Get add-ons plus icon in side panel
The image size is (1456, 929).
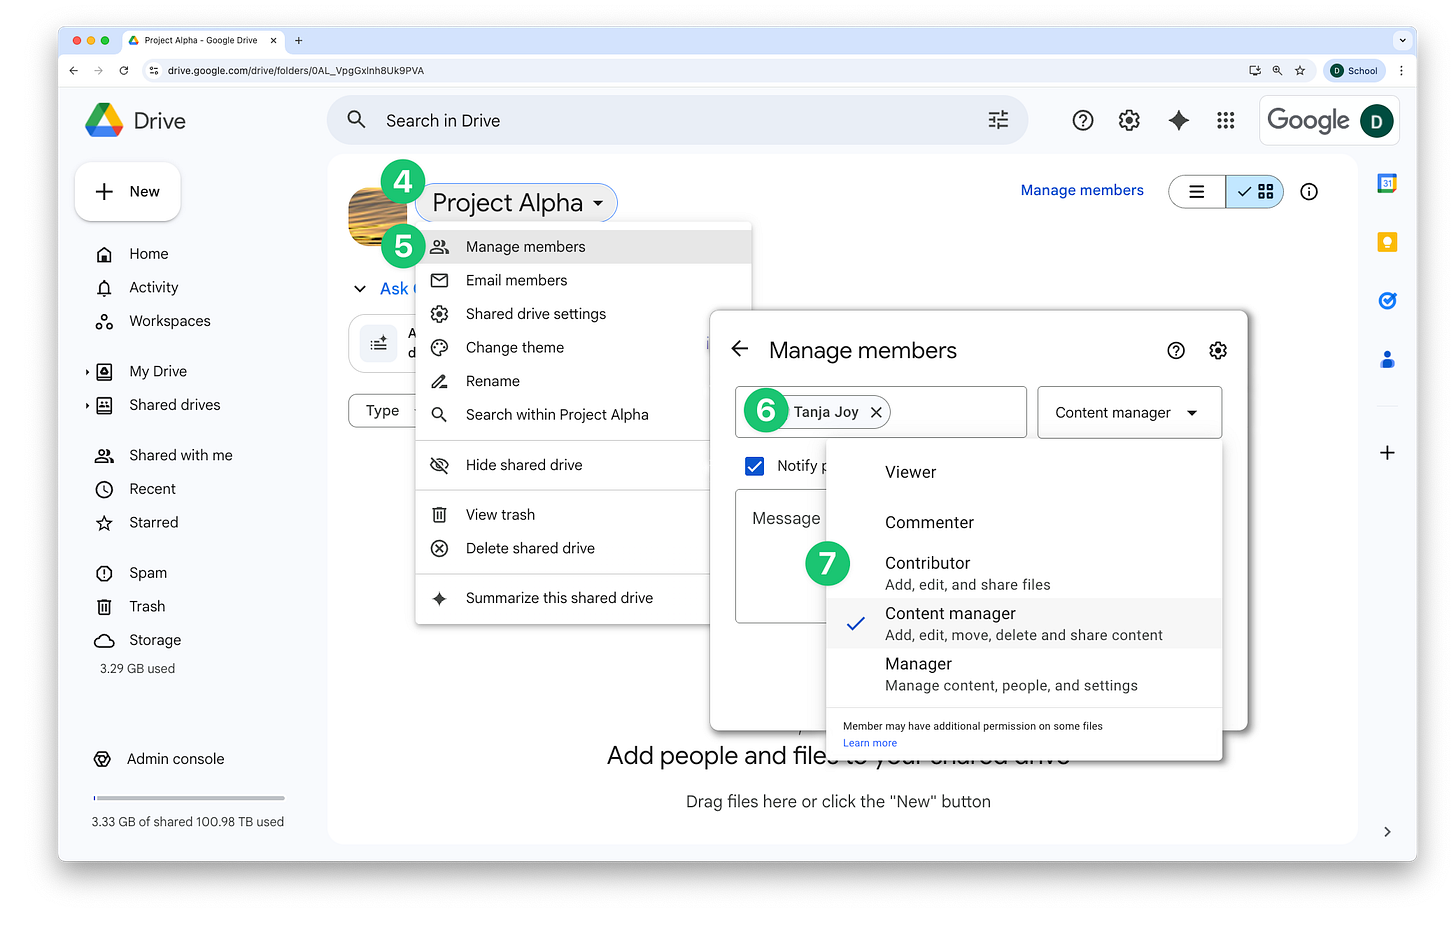(x=1387, y=453)
